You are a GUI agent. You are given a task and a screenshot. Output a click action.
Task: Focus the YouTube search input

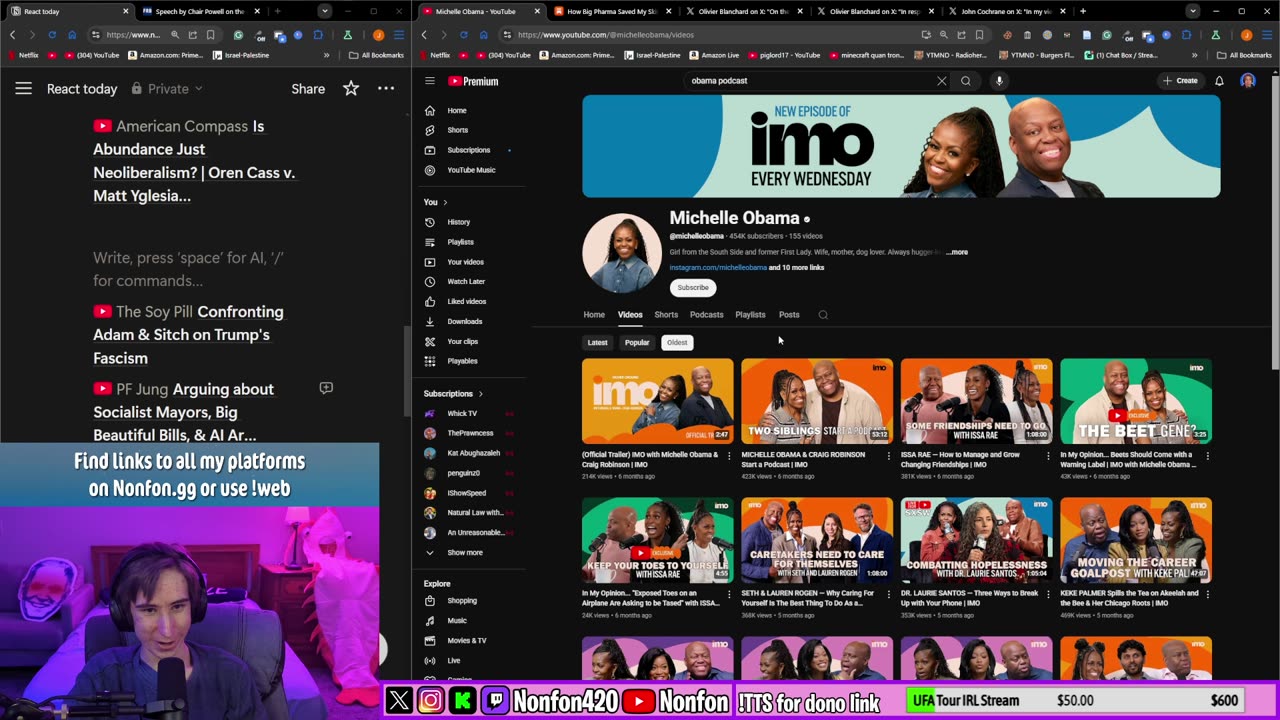[810, 81]
